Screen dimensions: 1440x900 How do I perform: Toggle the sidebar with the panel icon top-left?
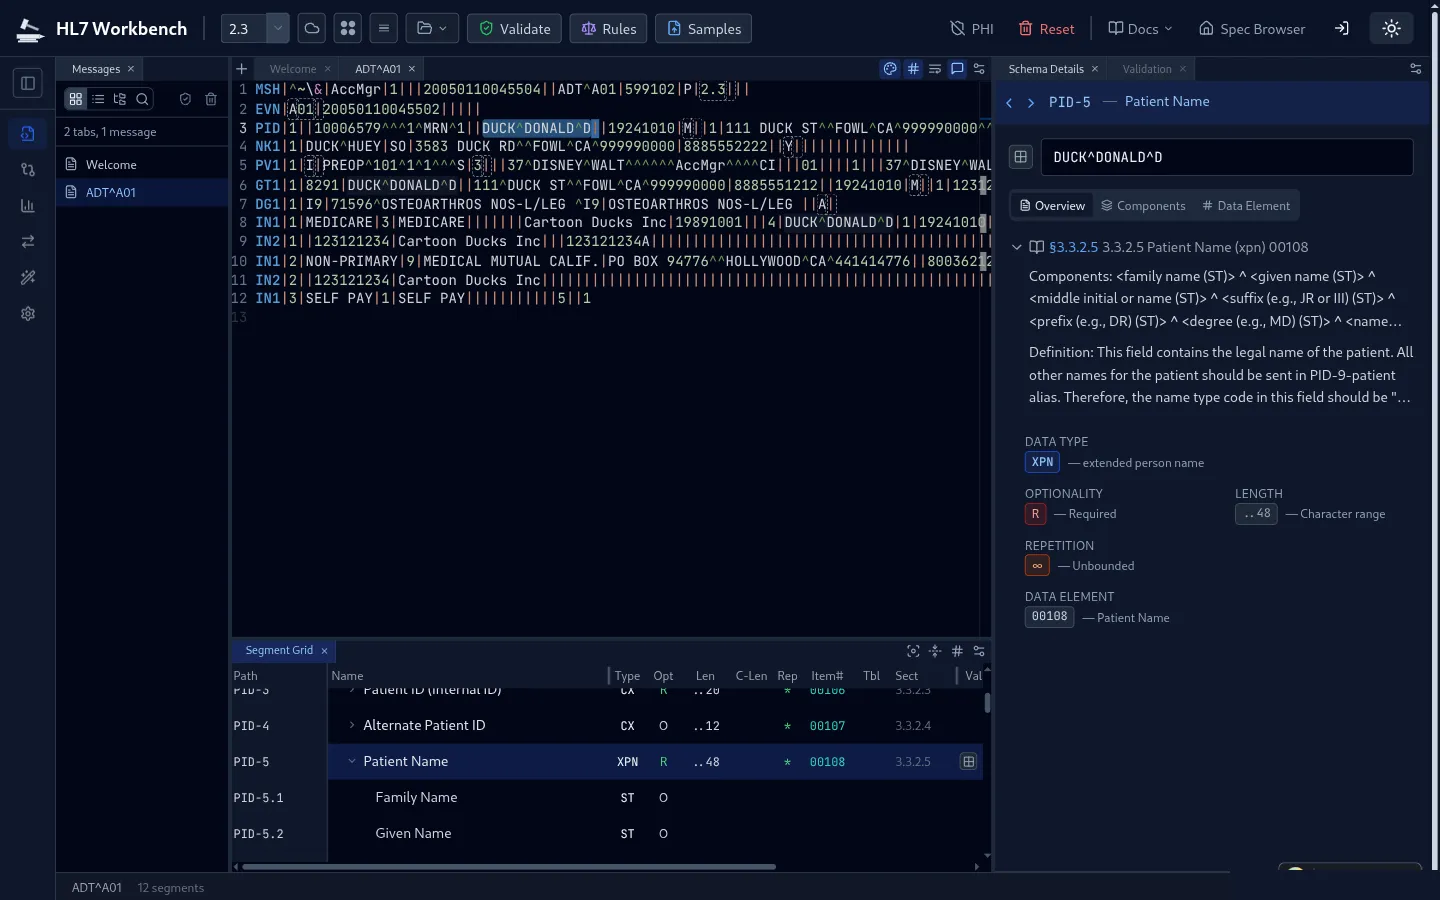tap(27, 84)
